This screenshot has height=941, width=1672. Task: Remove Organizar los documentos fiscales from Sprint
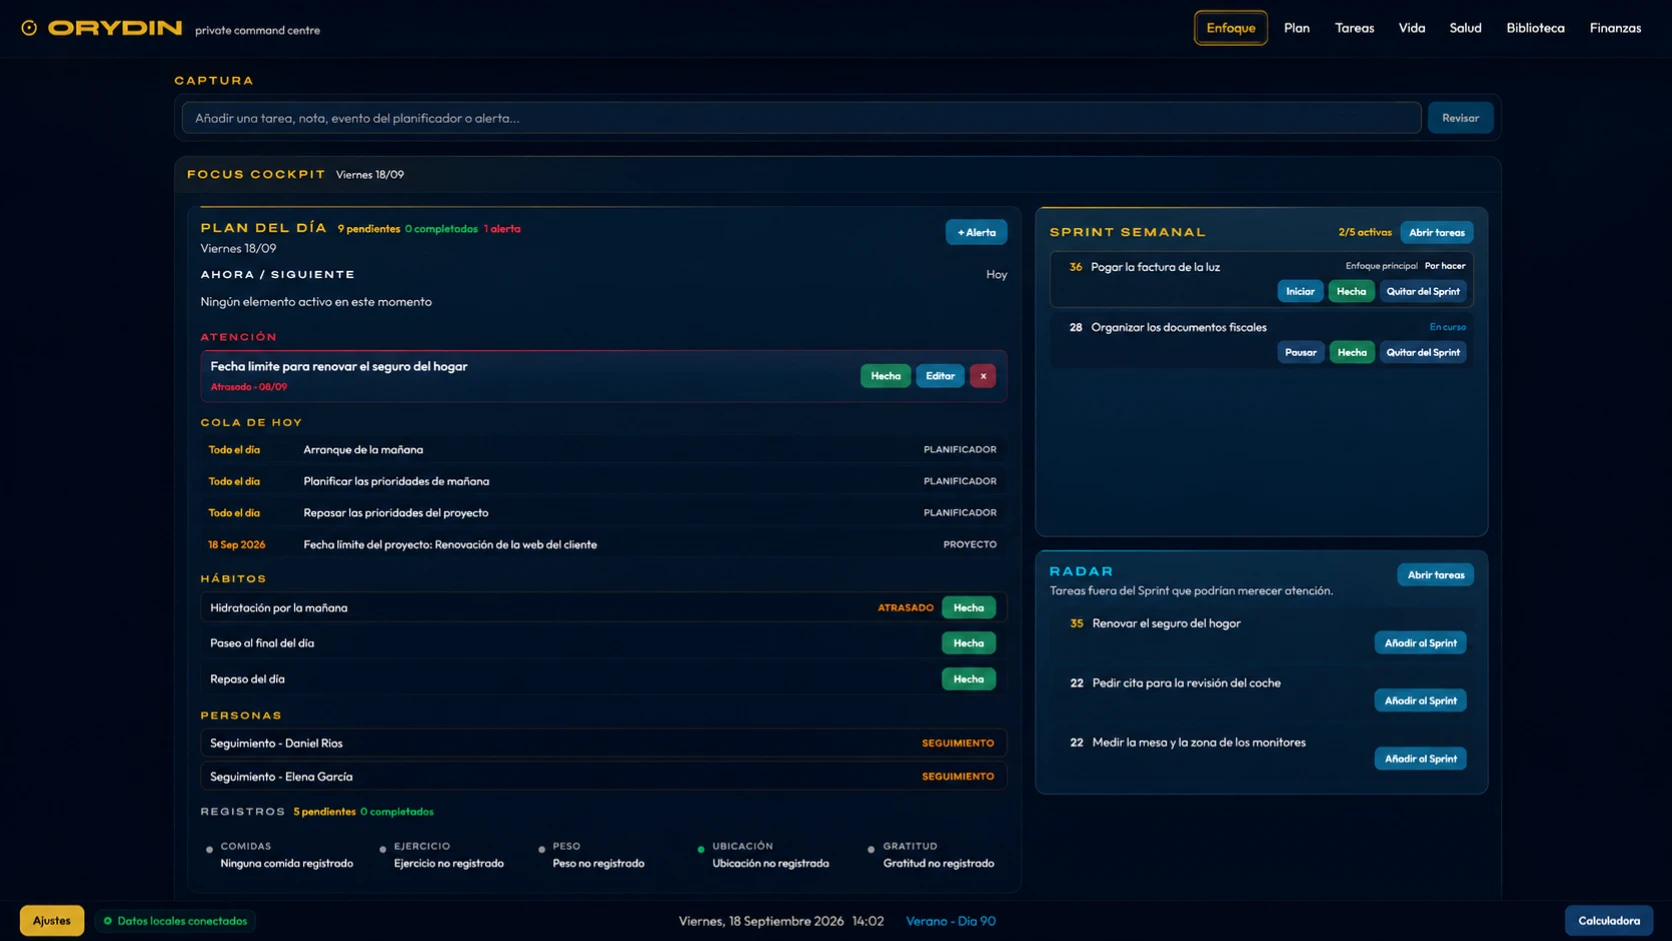(1423, 352)
